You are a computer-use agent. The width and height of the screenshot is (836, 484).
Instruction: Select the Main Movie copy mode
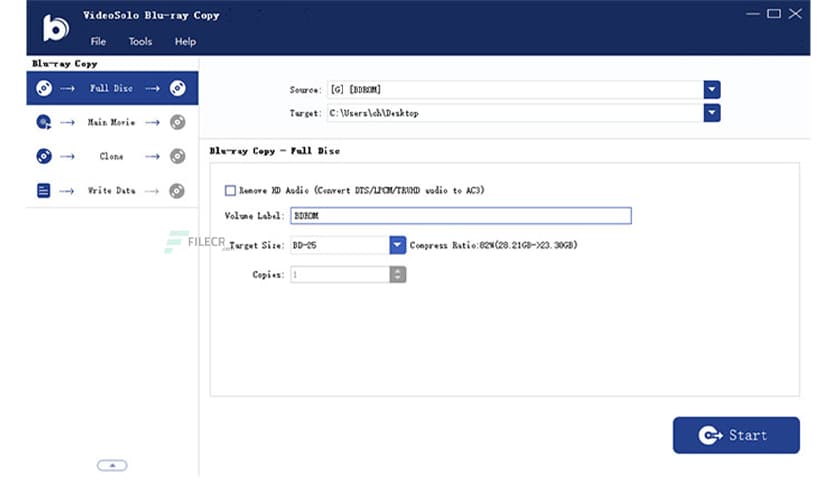pos(112,122)
